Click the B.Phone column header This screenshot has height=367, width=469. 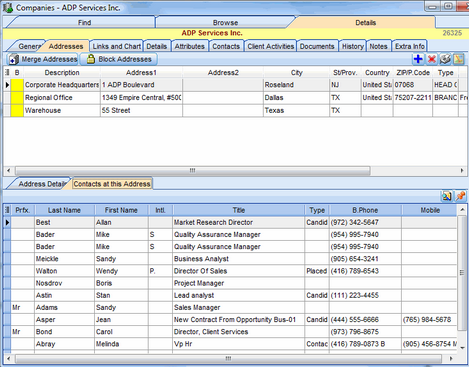coord(365,210)
